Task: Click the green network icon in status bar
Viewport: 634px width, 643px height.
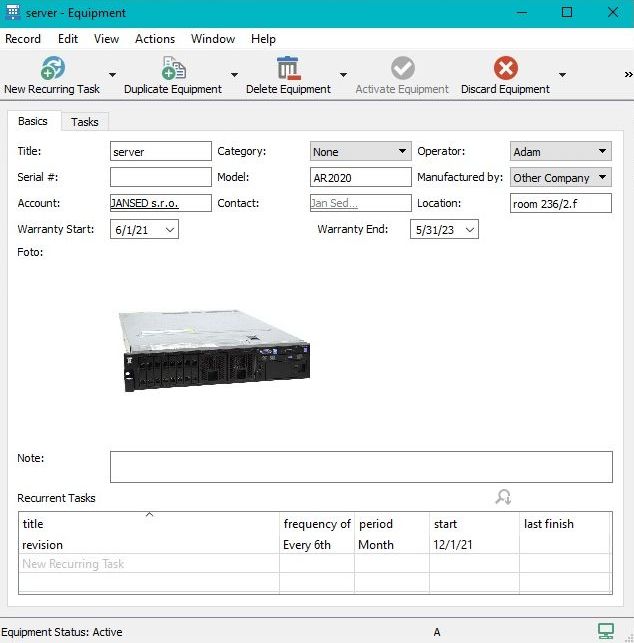Action: 605,631
